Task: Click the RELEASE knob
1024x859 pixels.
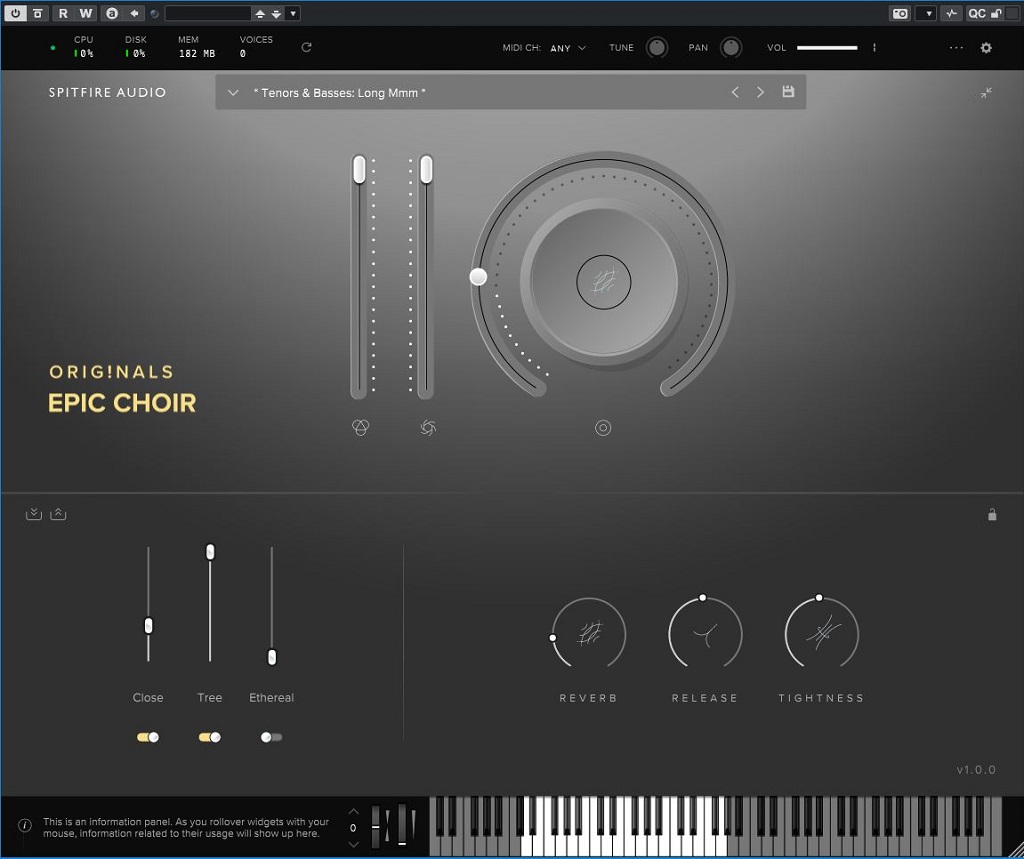Action: click(x=705, y=634)
